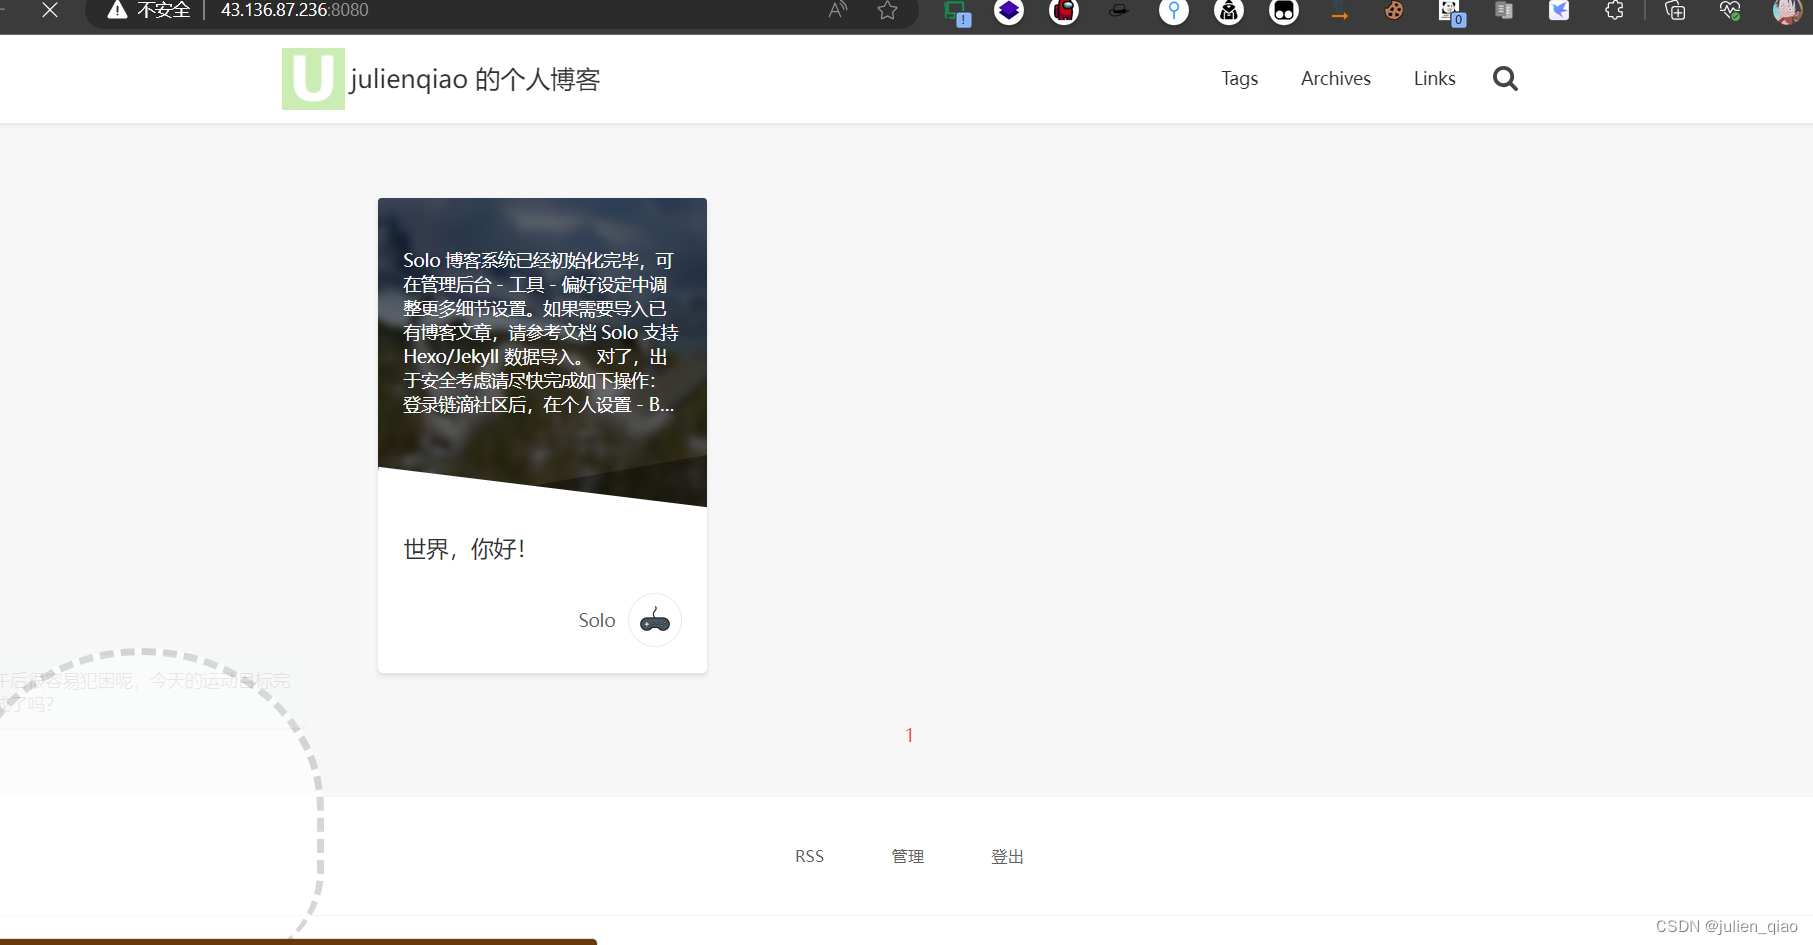Open the Archives page
1813x945 pixels.
[1335, 78]
